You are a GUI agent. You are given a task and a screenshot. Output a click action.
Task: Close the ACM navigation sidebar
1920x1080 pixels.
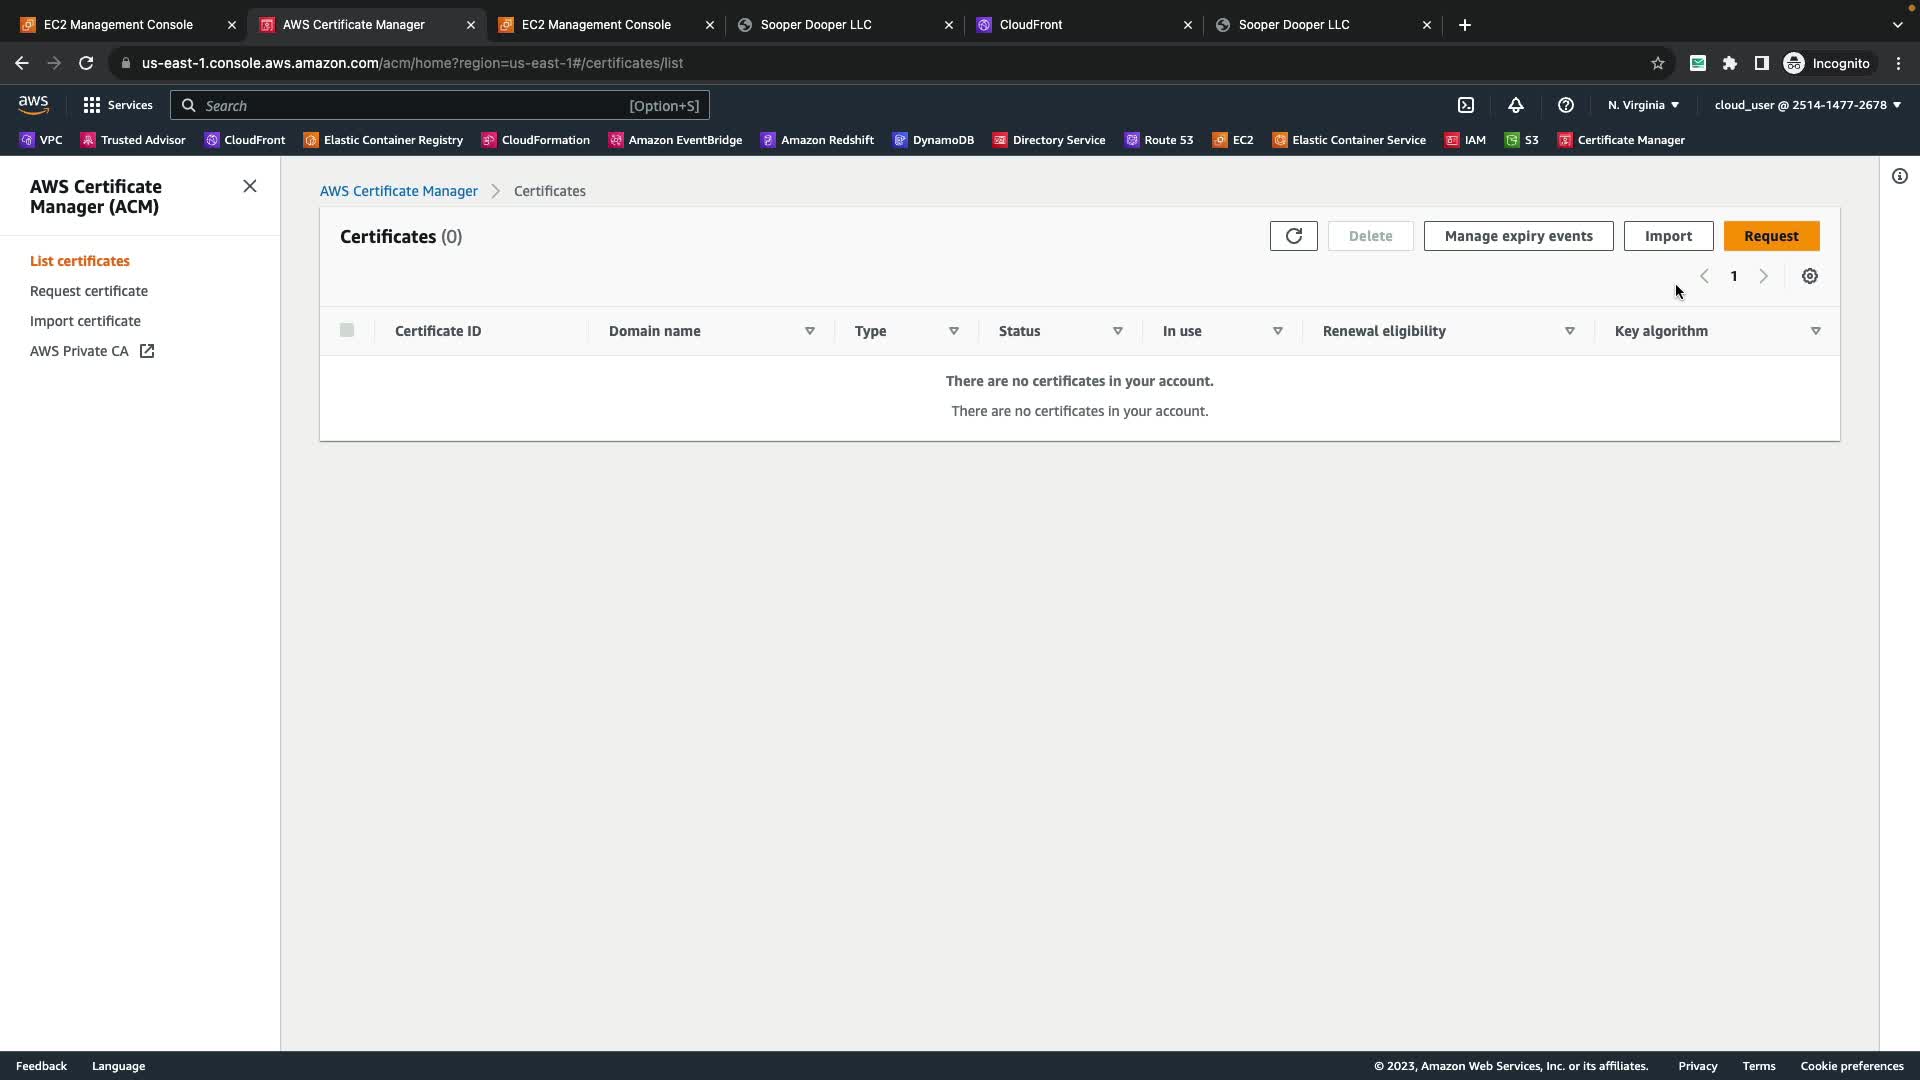click(250, 186)
